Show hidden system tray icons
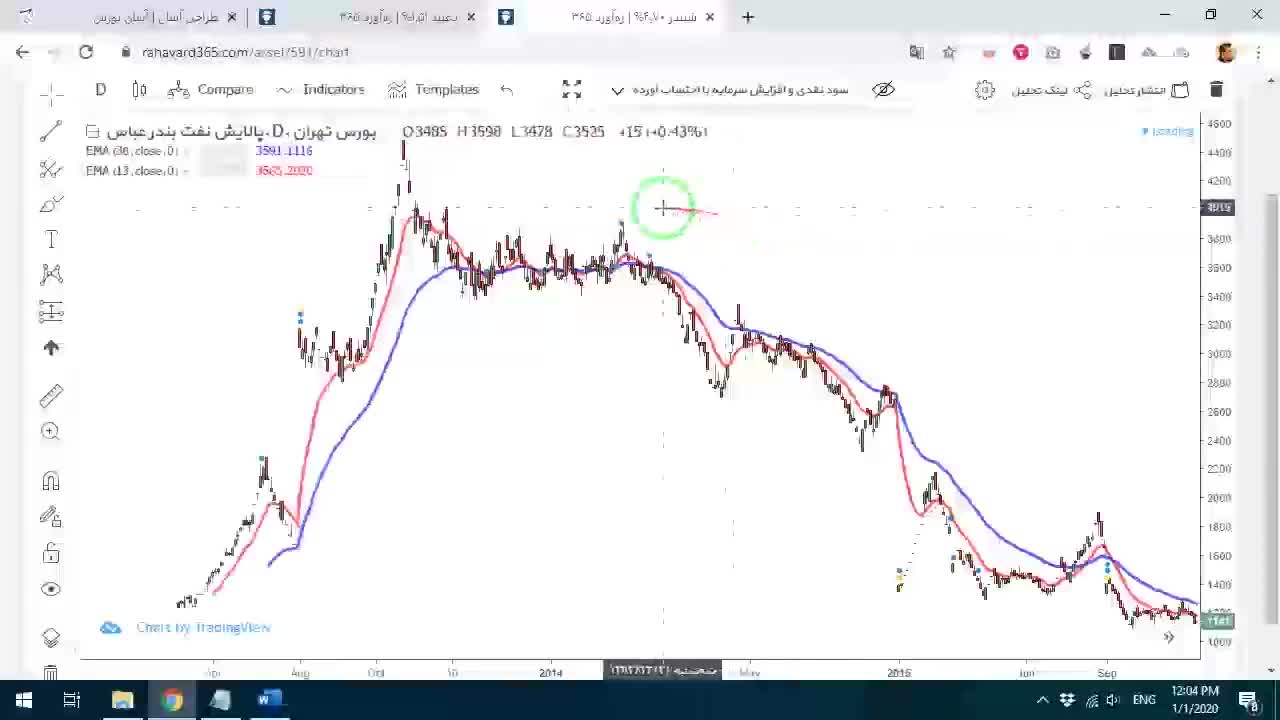1280x720 pixels. point(1042,700)
